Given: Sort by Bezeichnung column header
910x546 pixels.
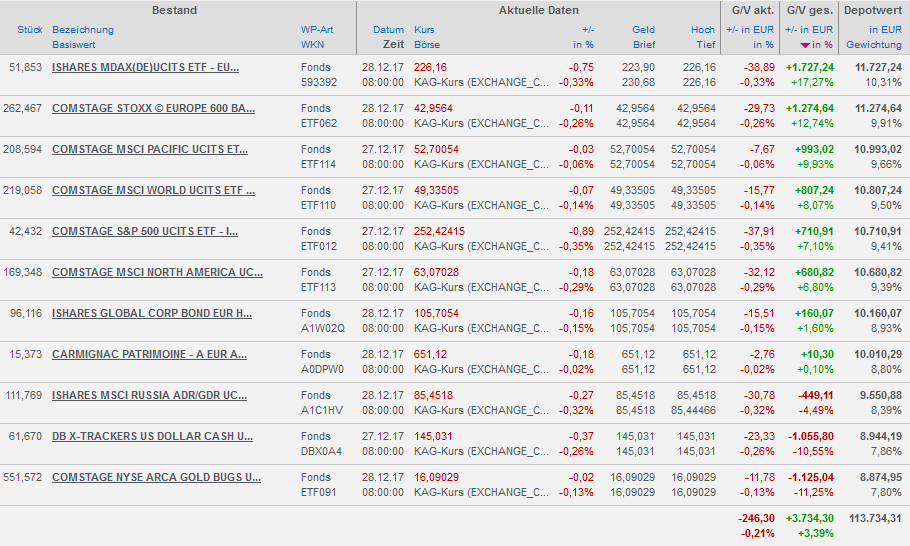Looking at the screenshot, I should [x=83, y=30].
